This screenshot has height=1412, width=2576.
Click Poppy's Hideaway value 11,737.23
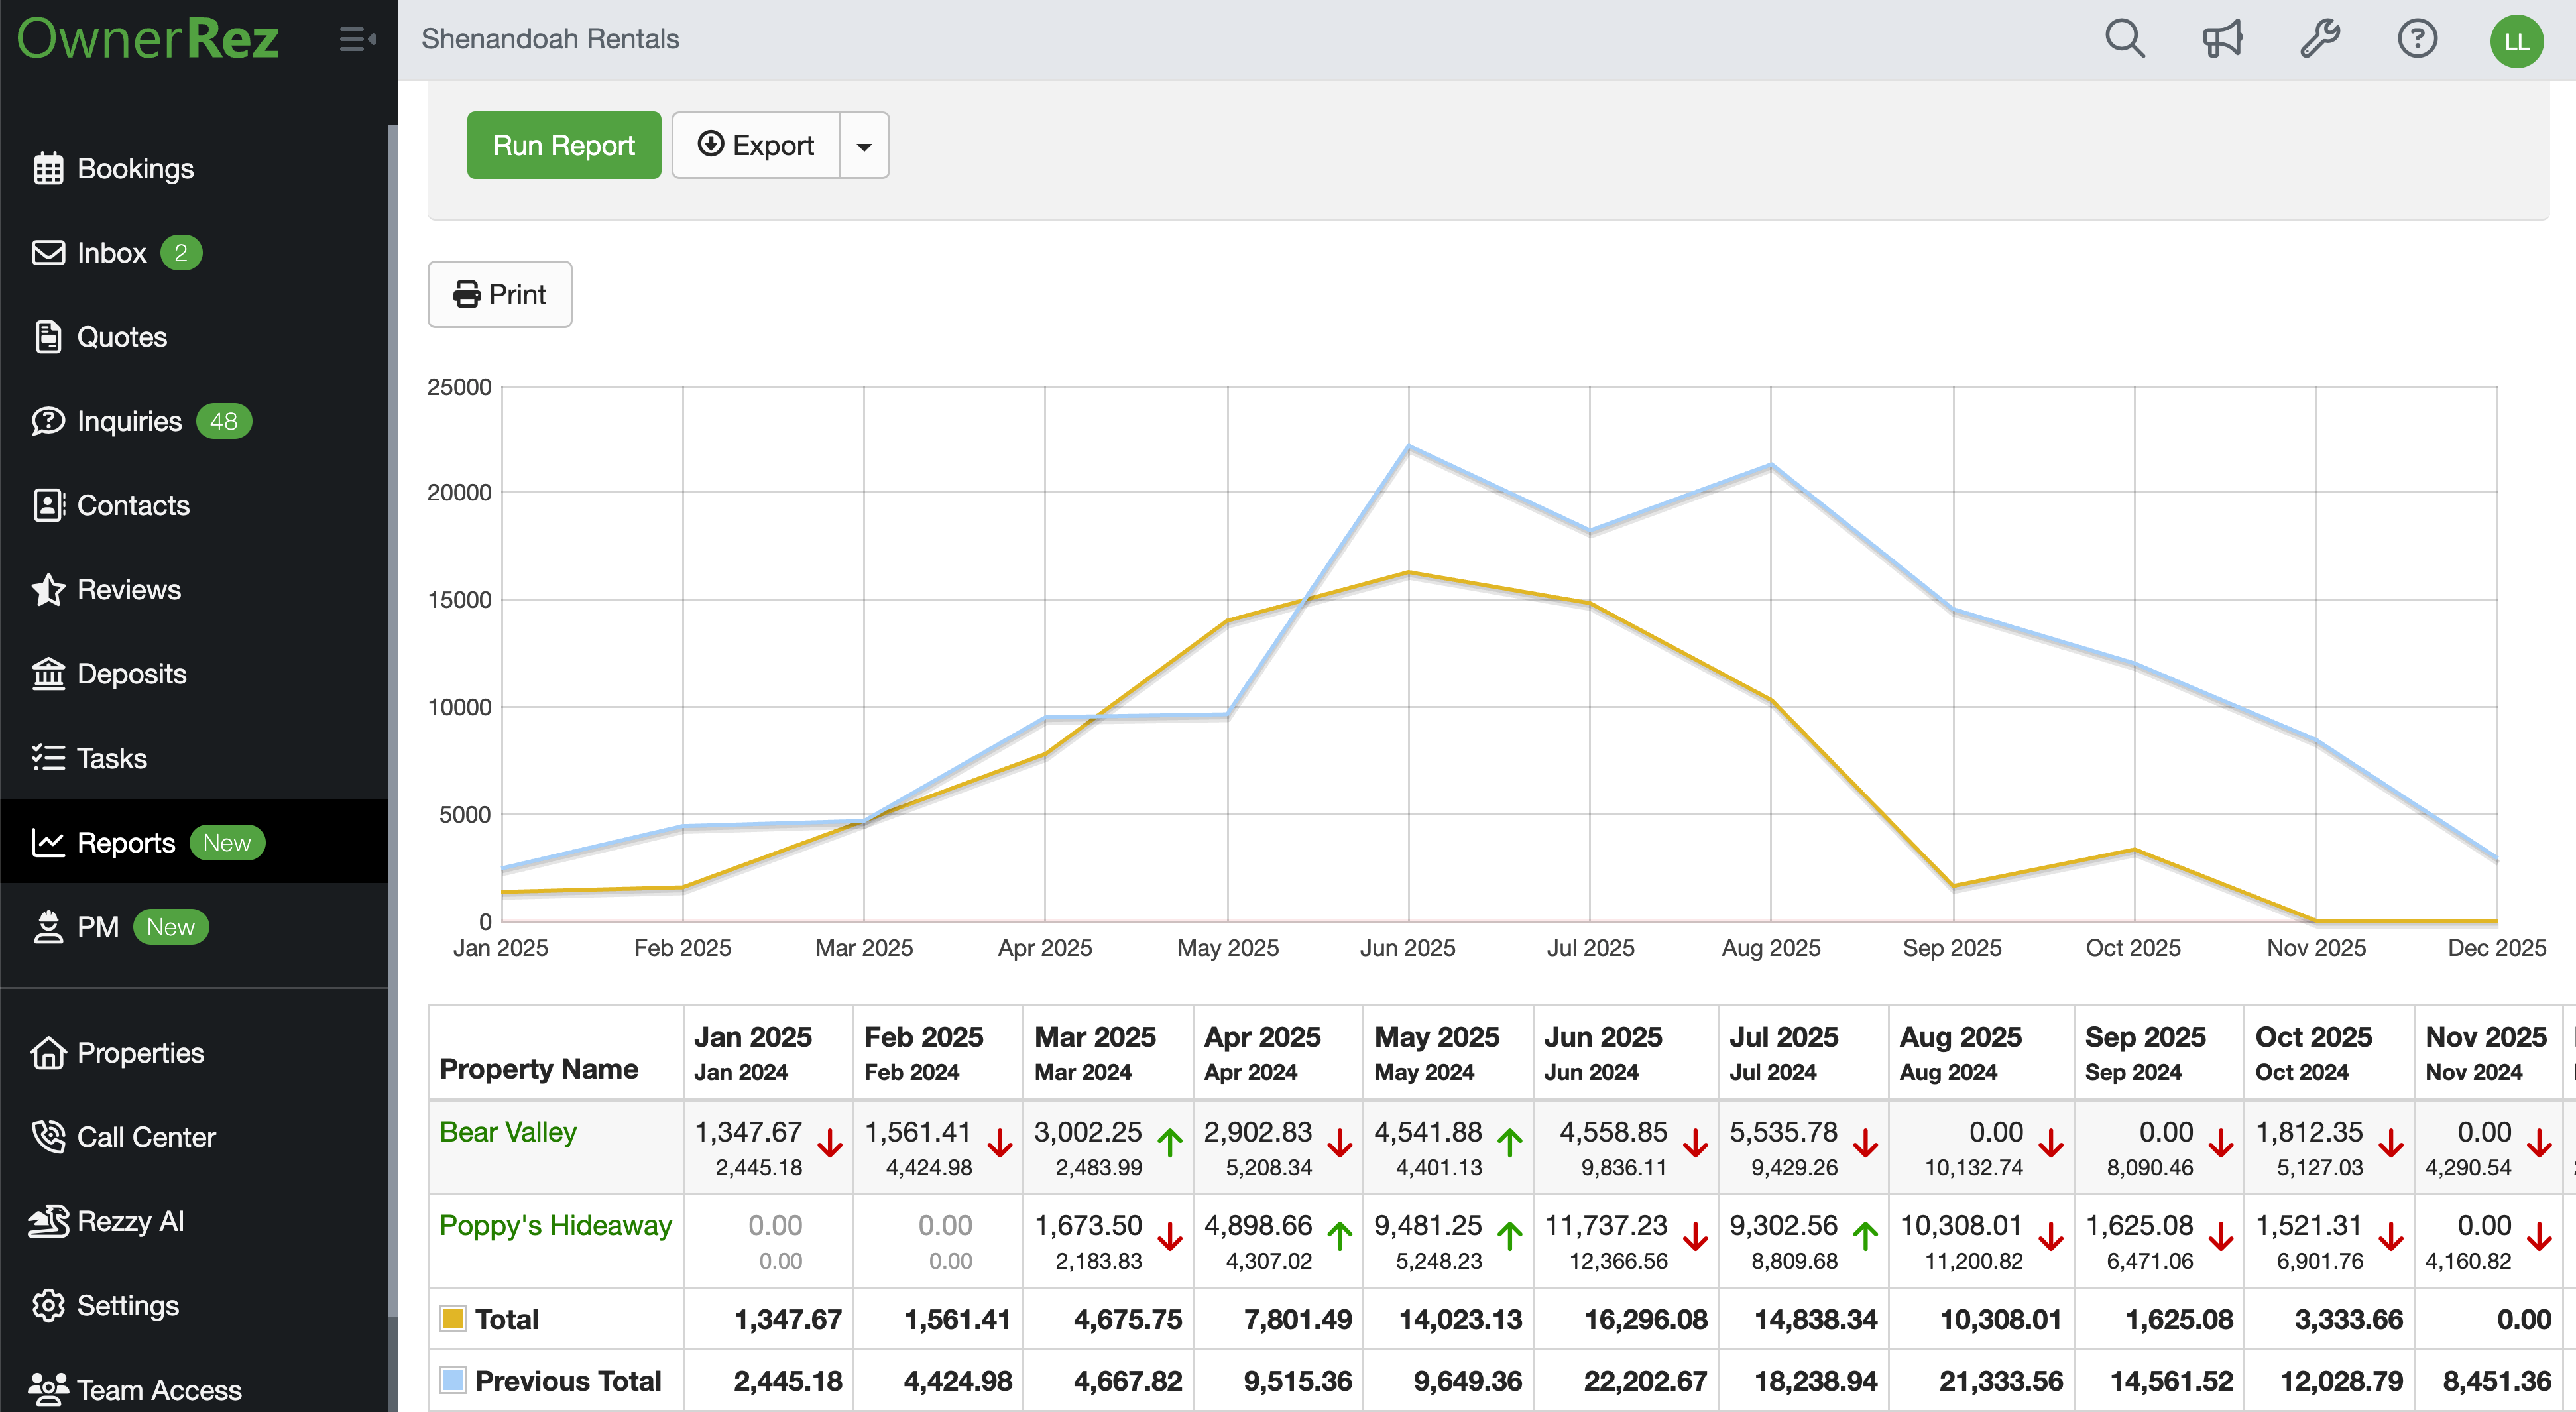(1606, 1226)
